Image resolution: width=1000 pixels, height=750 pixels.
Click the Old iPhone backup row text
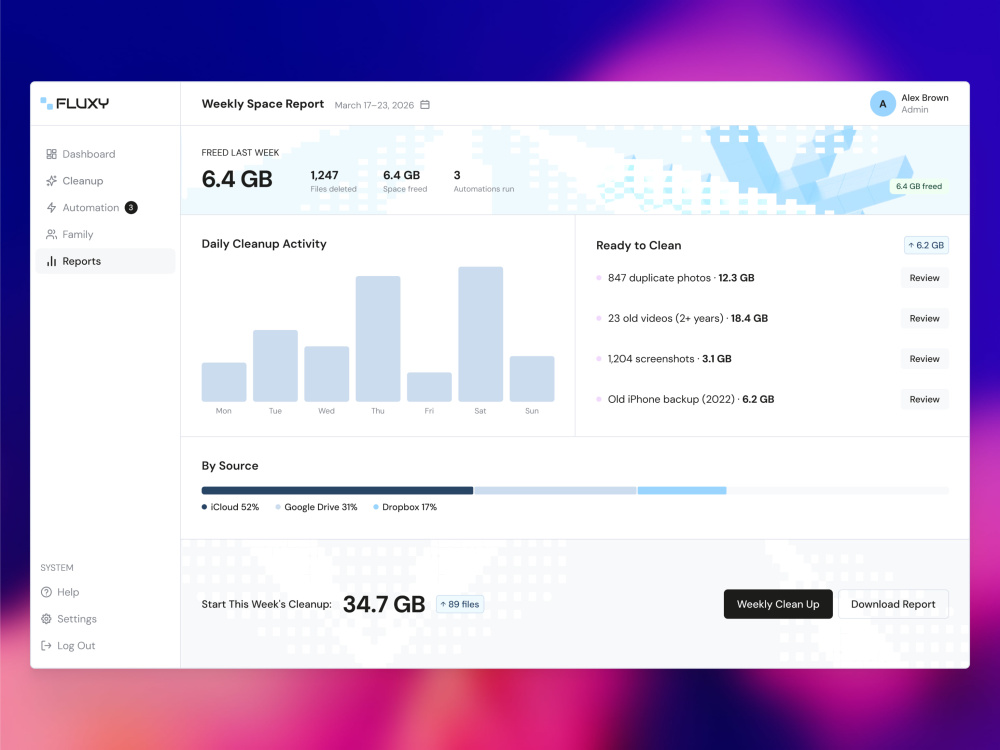click(691, 399)
